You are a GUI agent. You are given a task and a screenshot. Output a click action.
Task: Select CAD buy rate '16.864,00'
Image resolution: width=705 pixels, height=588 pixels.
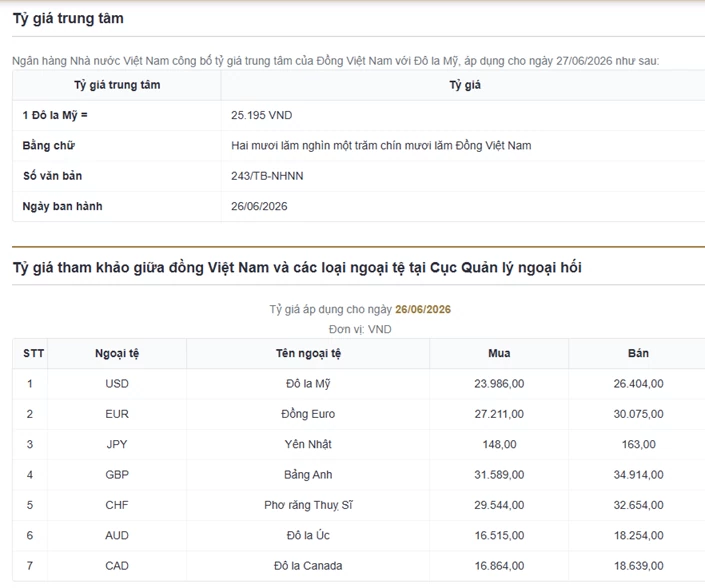pyautogui.click(x=499, y=566)
